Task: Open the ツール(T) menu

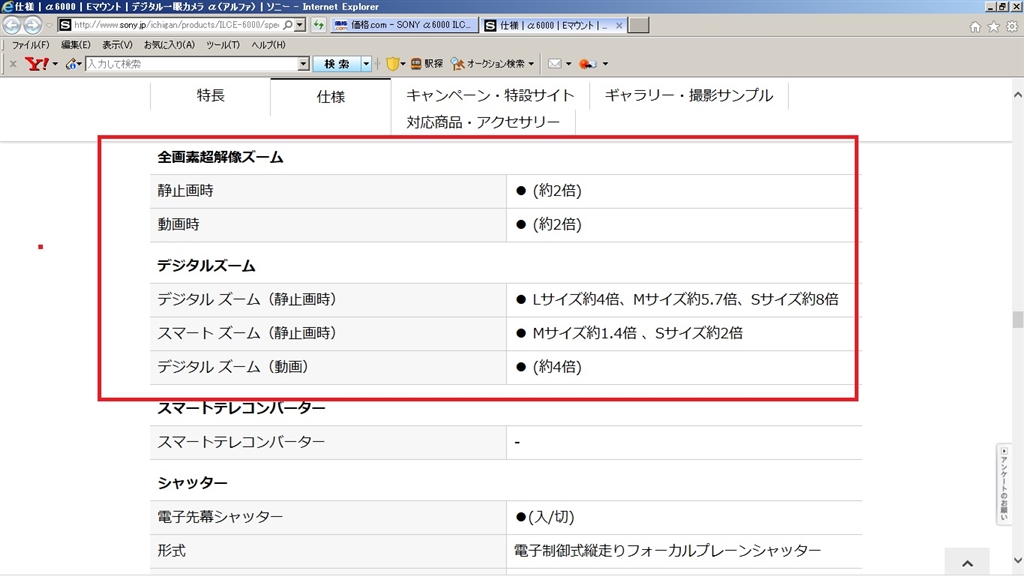Action: tap(223, 45)
